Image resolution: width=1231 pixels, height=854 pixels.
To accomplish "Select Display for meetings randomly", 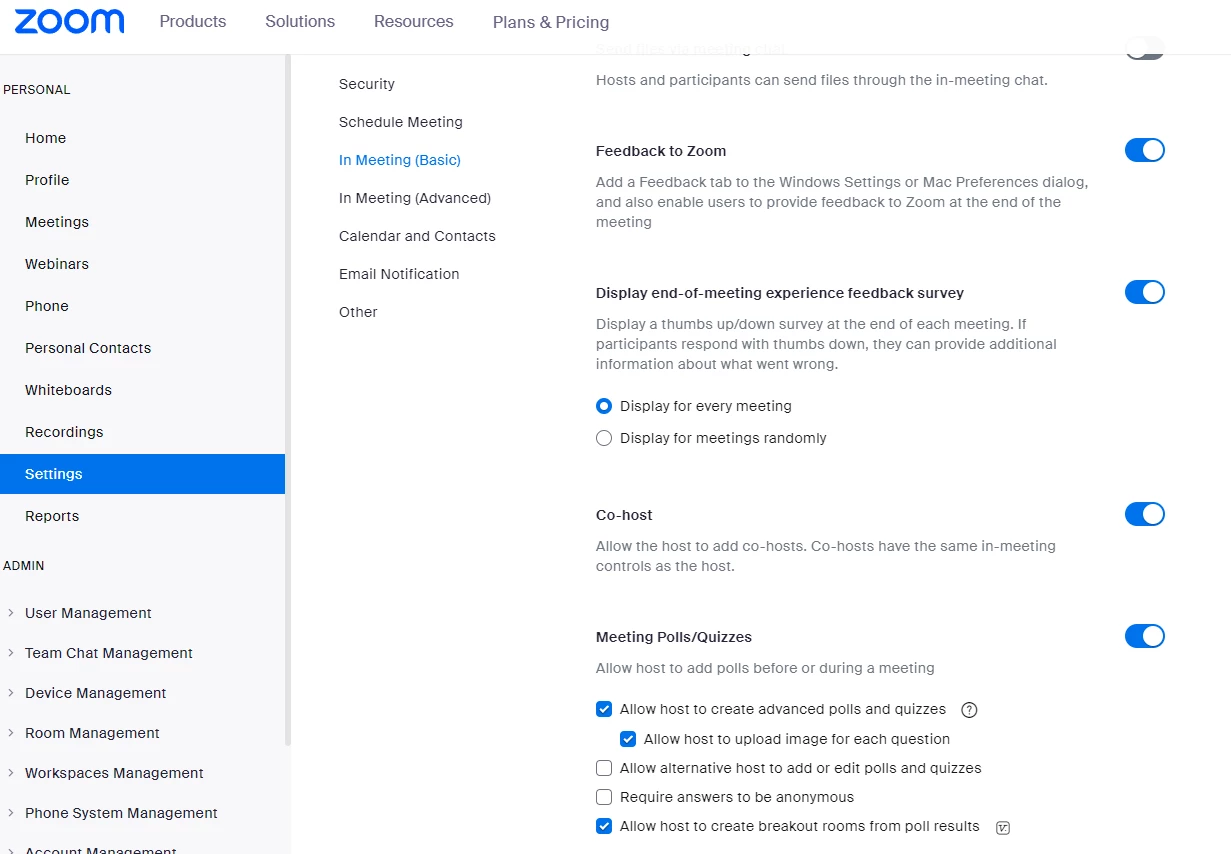I will point(604,438).
